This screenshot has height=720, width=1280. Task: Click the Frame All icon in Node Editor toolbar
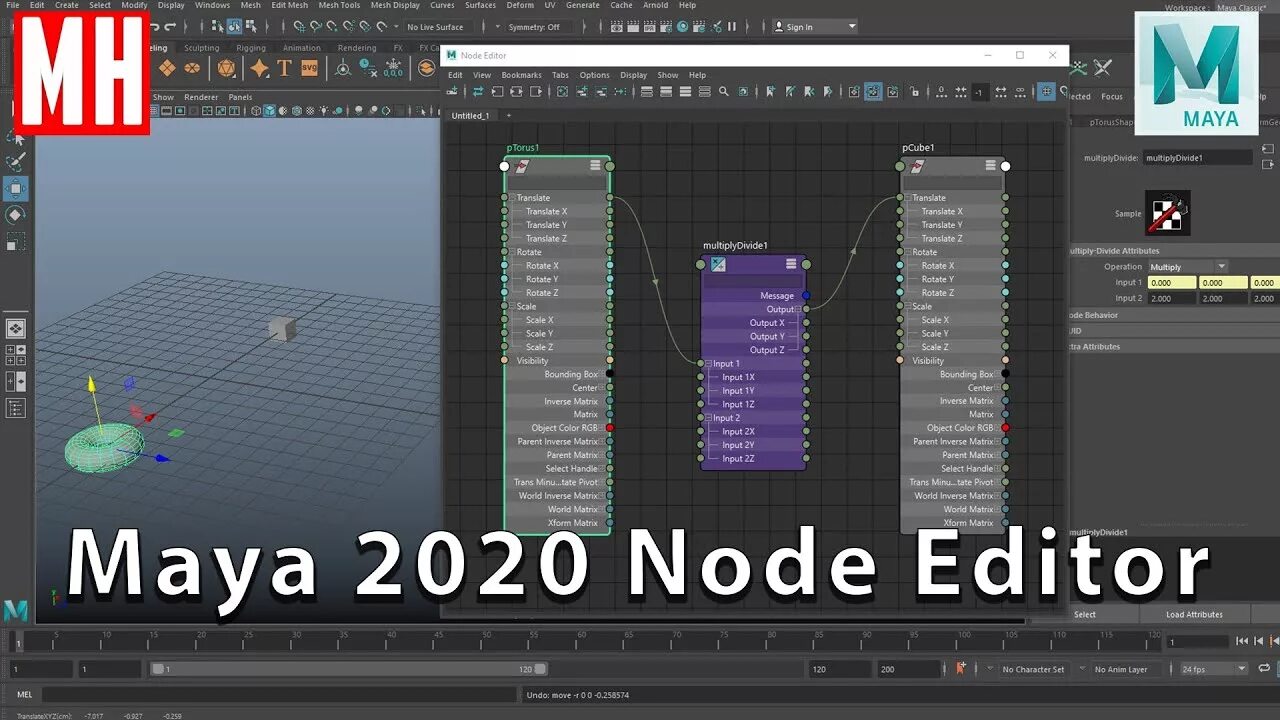[x=563, y=91]
